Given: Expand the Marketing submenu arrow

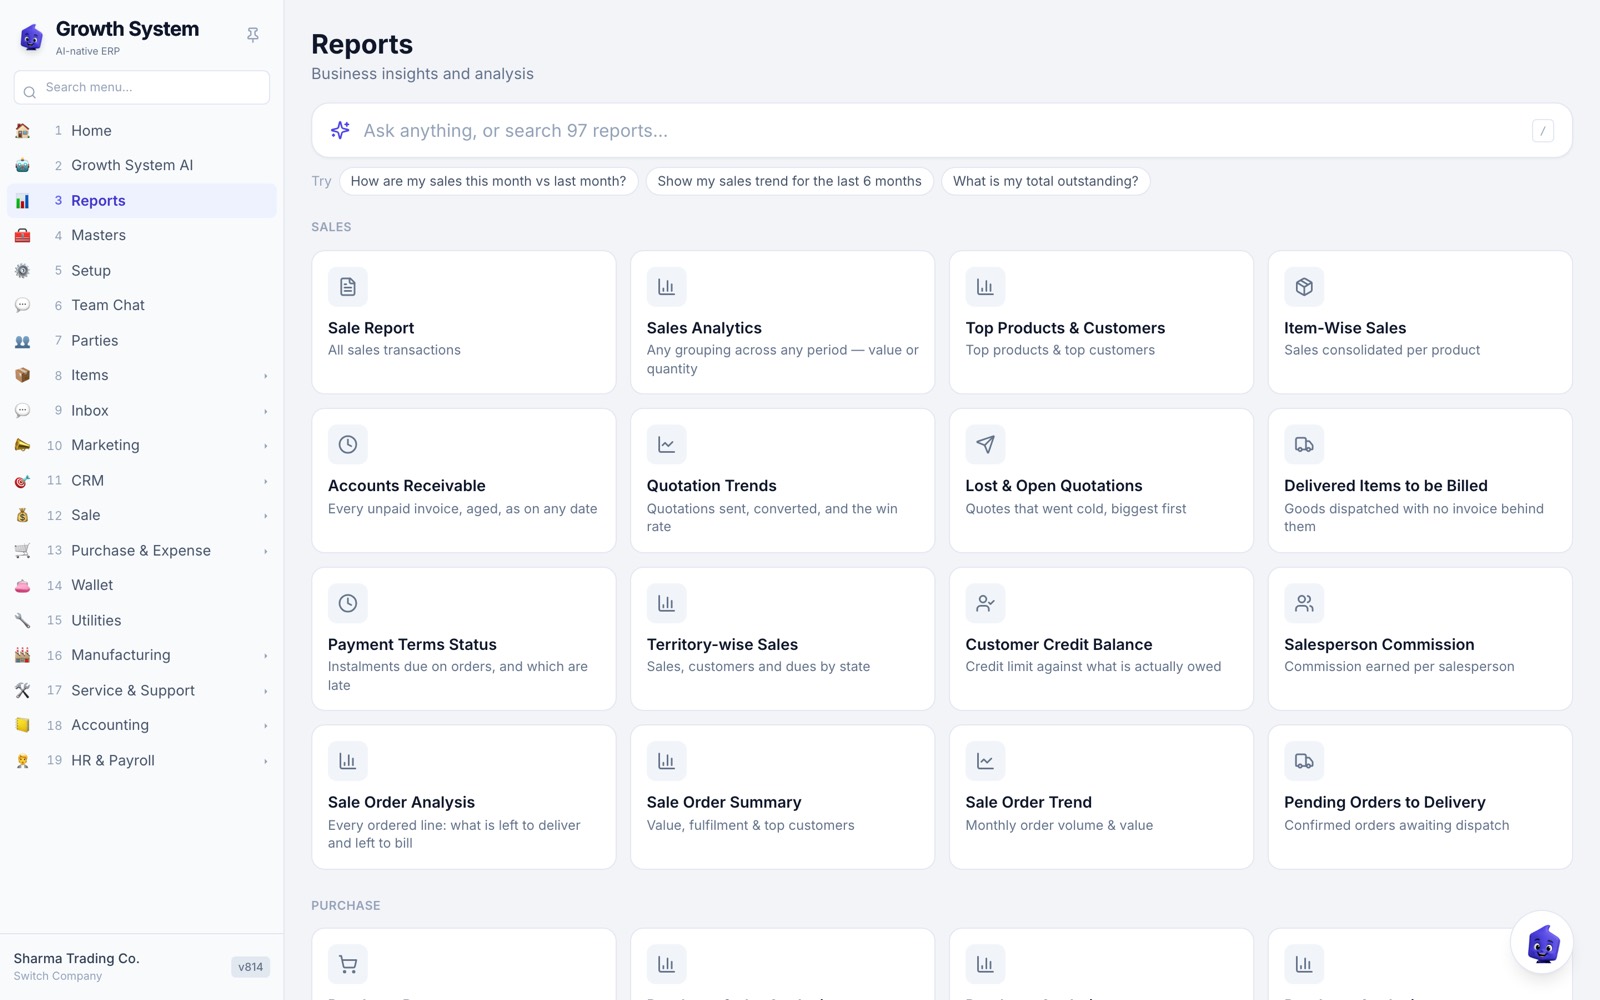Looking at the screenshot, I should tap(265, 446).
